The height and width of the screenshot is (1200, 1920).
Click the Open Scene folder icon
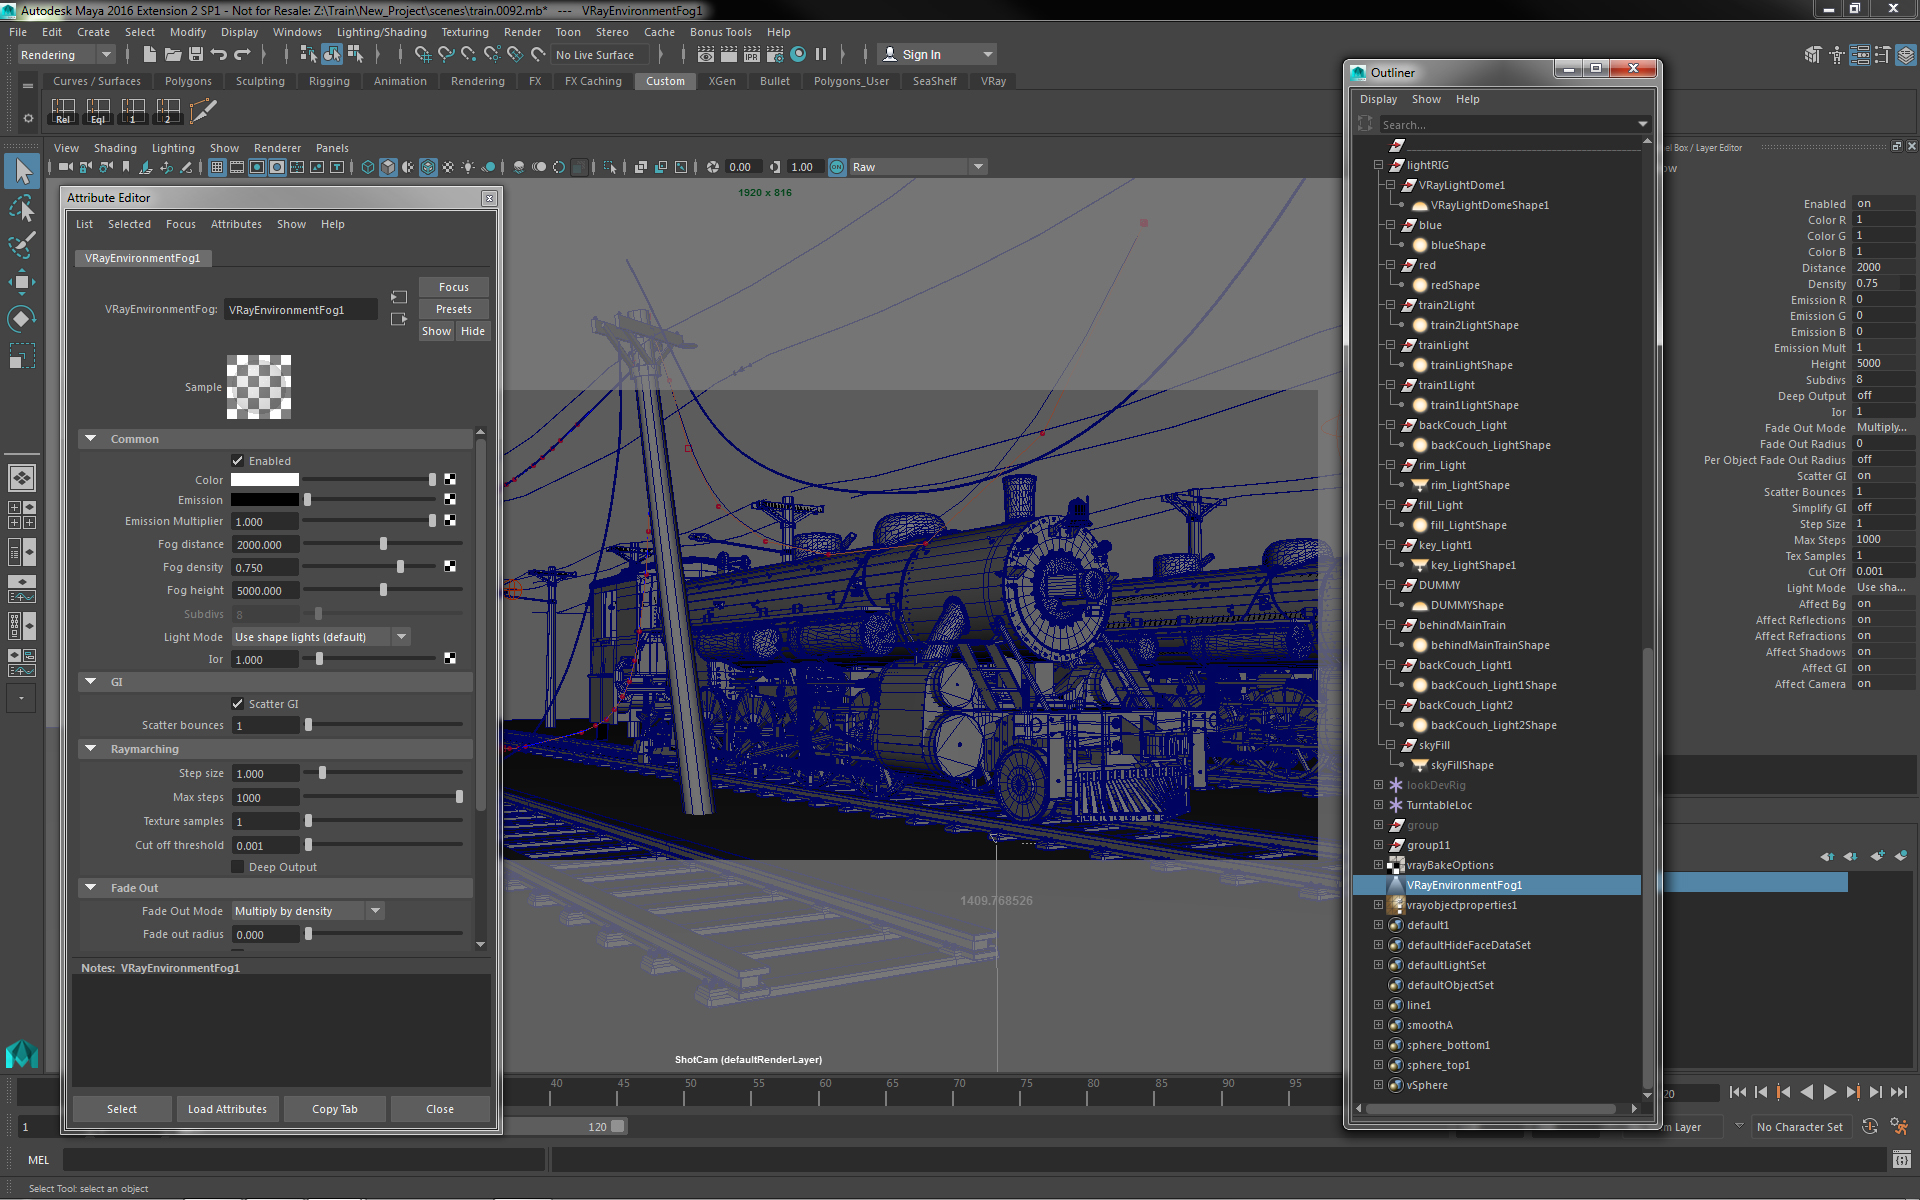pos(172,55)
